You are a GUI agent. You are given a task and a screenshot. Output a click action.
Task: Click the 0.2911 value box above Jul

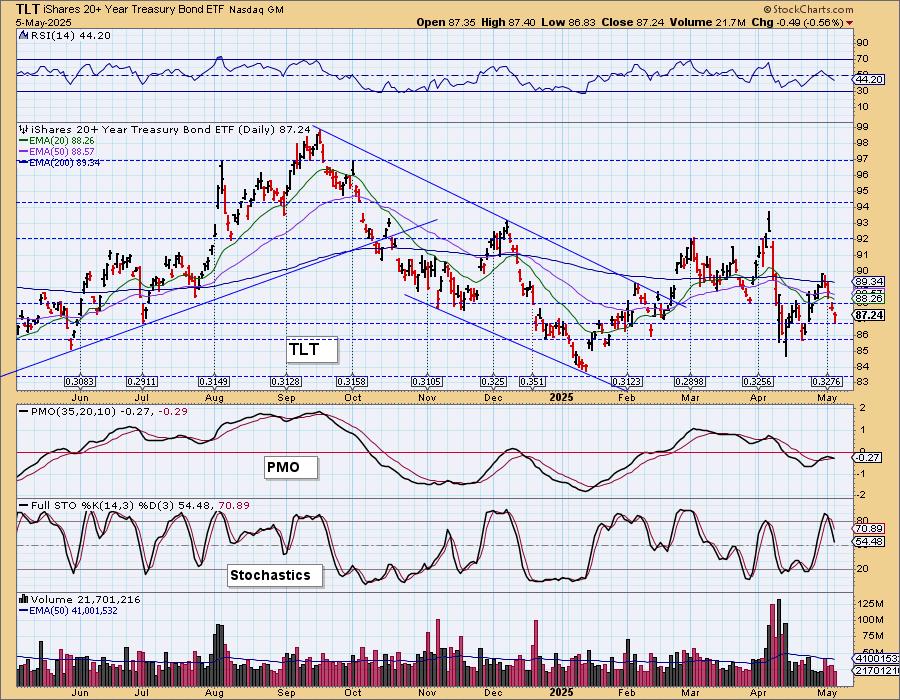tap(142, 382)
